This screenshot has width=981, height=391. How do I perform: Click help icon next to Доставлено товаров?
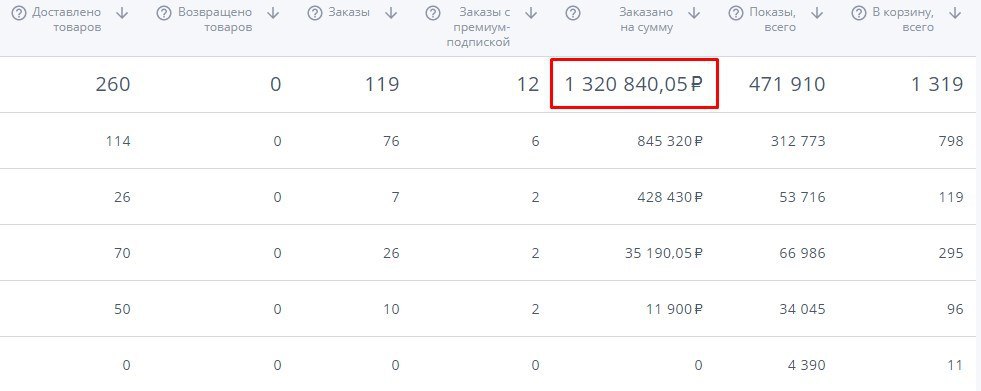coord(19,13)
